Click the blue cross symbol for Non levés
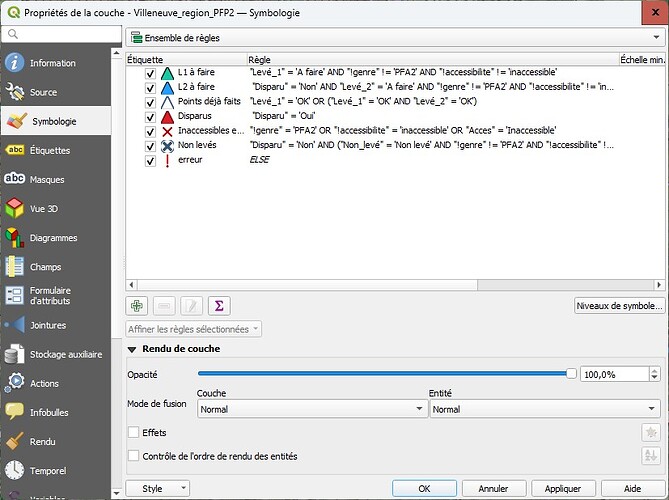This screenshot has width=669, height=500. 167,146
